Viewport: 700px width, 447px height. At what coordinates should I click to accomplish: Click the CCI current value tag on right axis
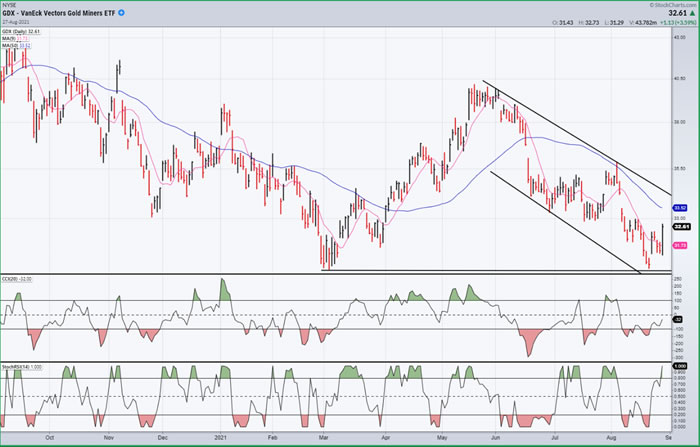678,318
